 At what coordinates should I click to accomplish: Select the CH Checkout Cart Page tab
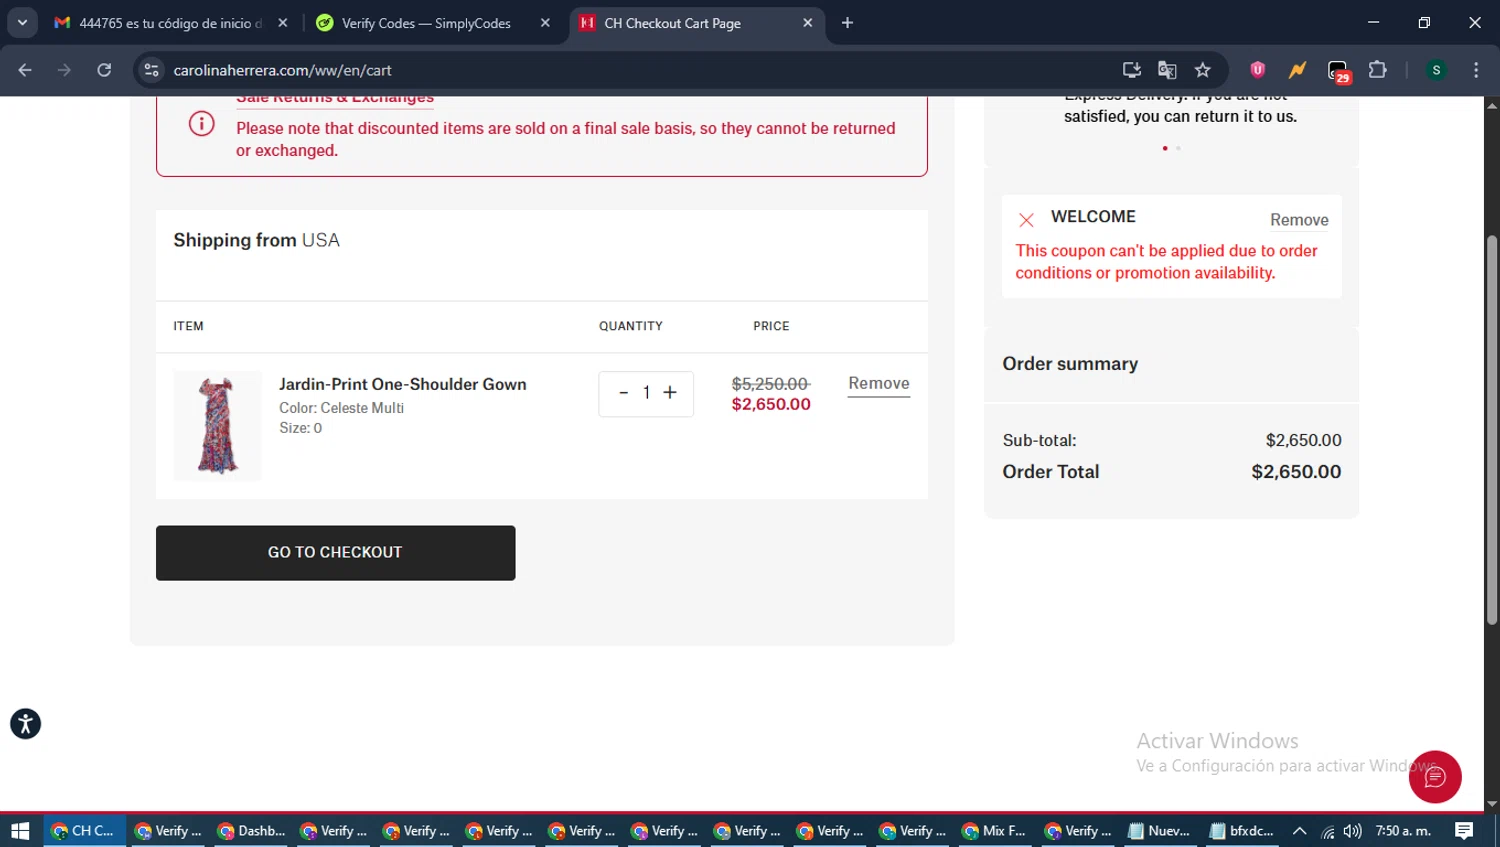tap(672, 23)
